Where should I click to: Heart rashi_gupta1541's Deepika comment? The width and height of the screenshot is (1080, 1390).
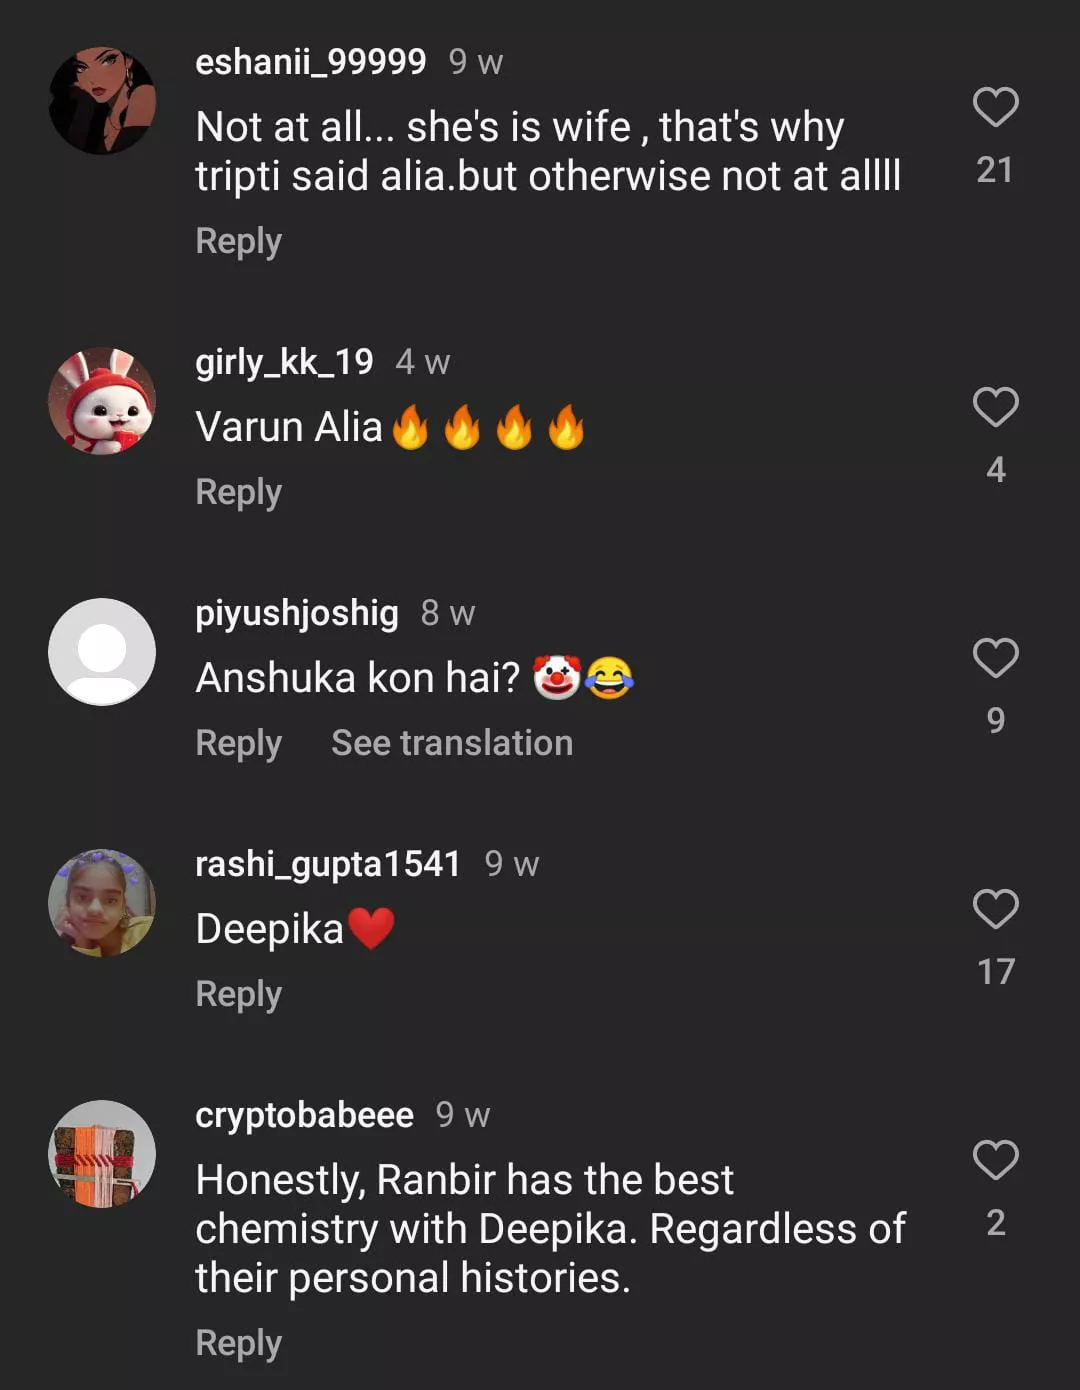[995, 909]
